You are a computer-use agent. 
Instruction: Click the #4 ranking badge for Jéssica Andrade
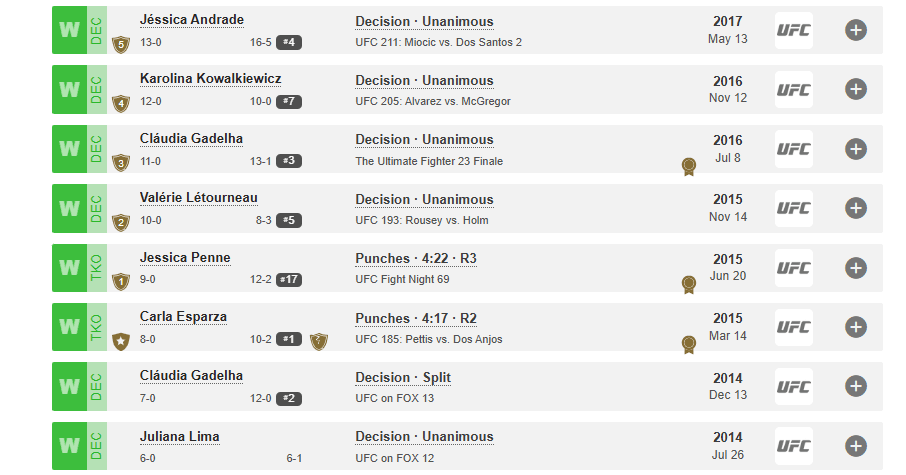coord(289,42)
